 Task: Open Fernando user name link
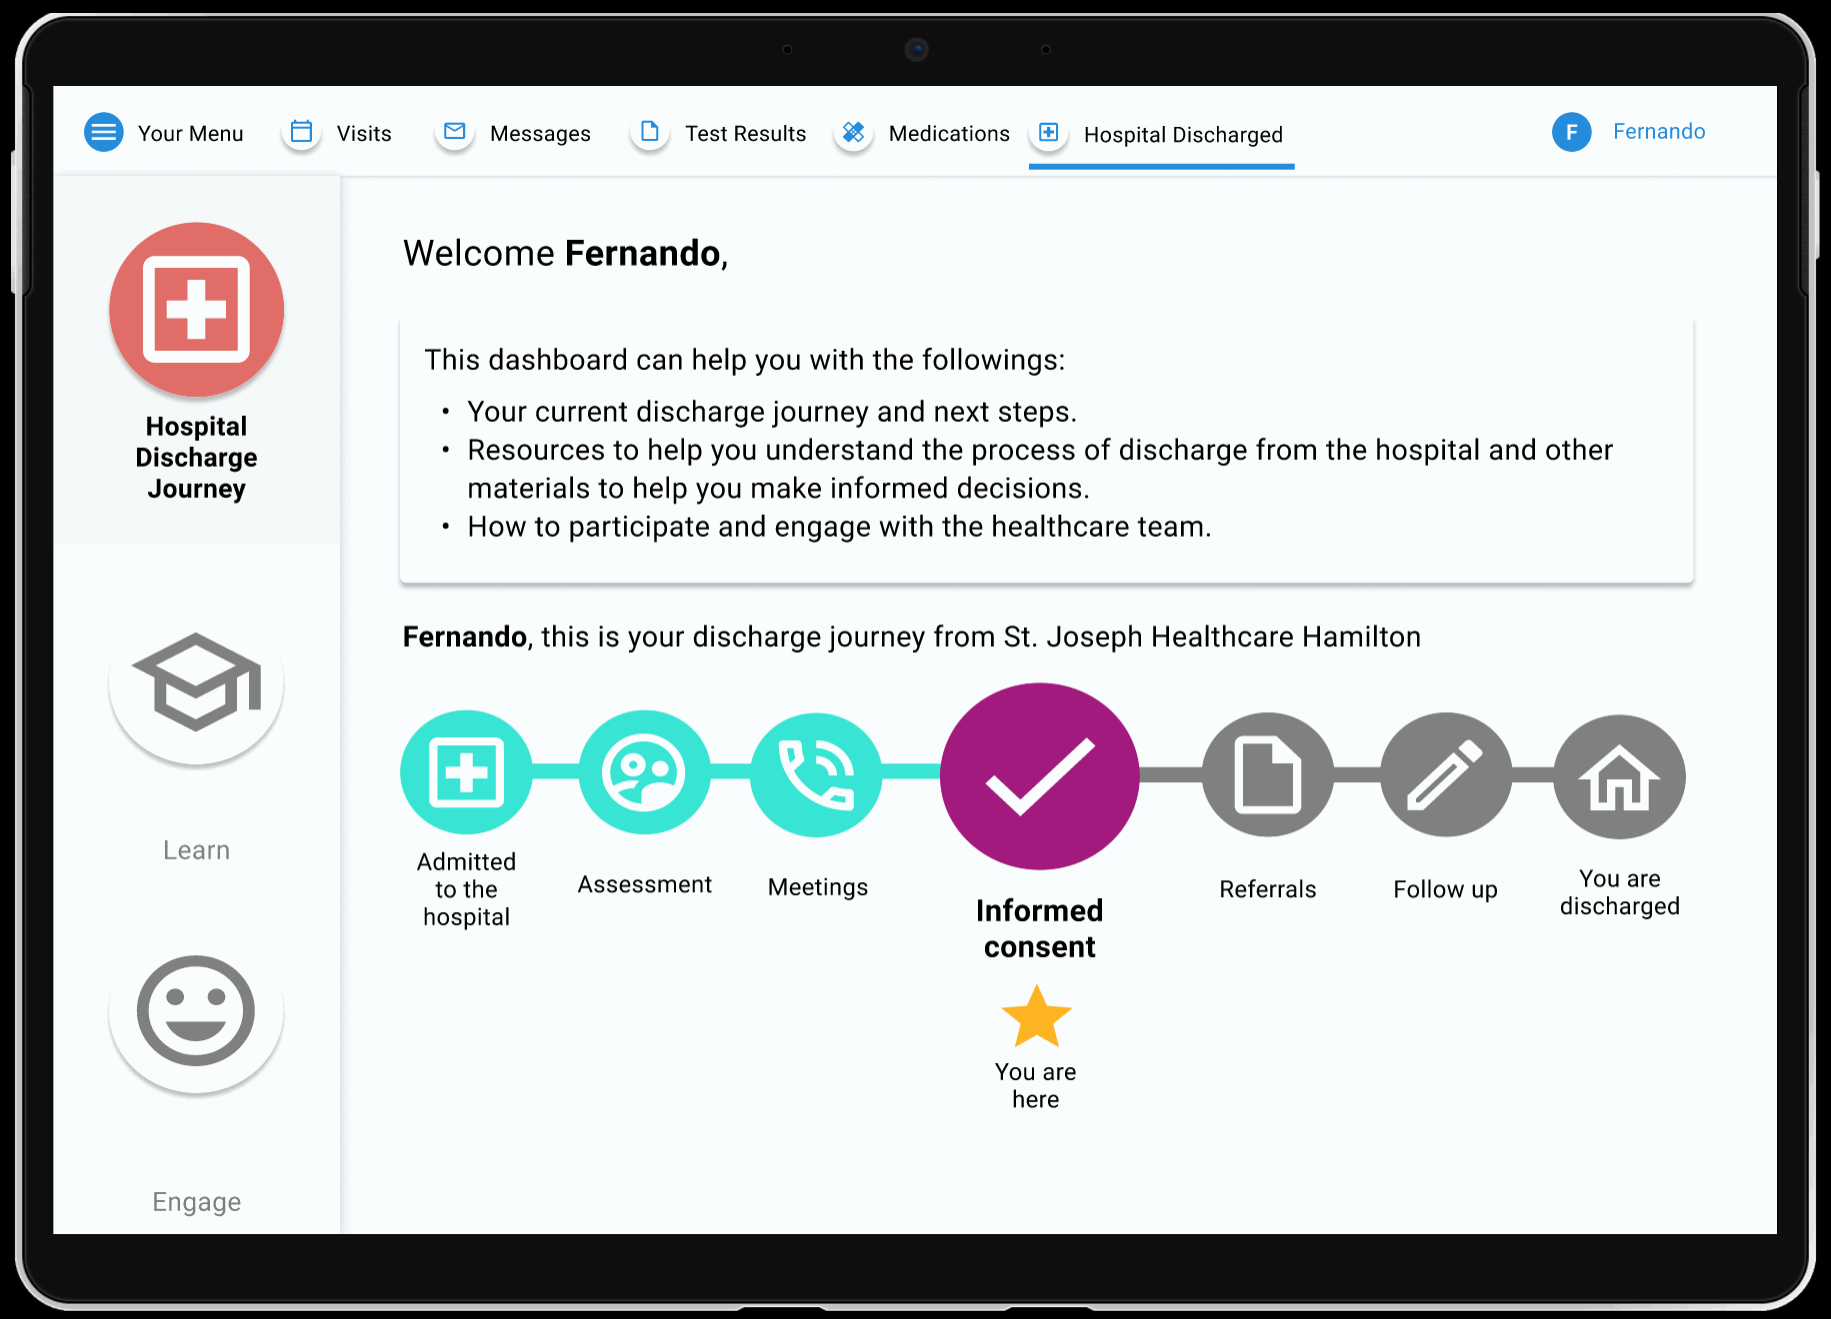tap(1658, 132)
